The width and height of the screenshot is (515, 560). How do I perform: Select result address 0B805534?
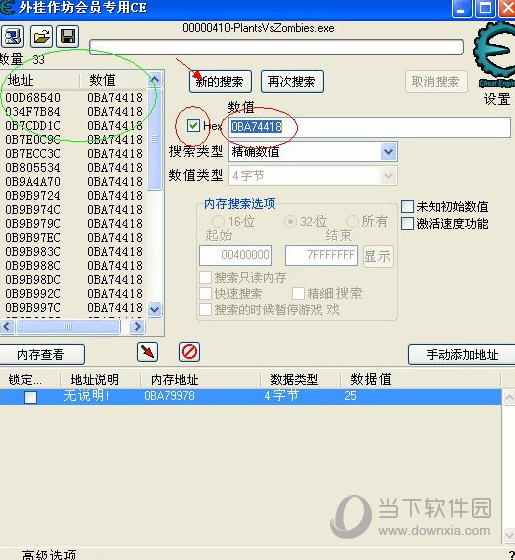click(x=33, y=168)
